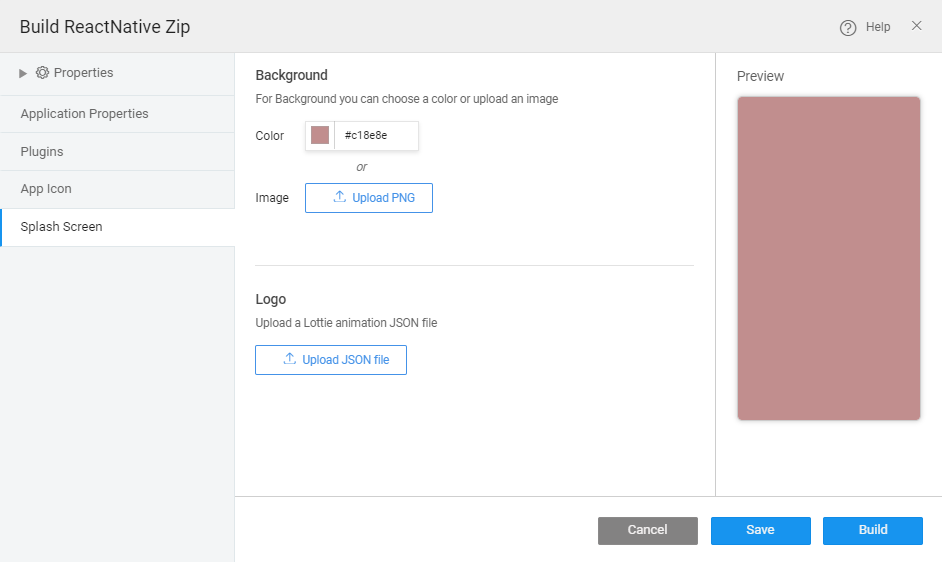This screenshot has height=562, width=942.
Task: Click the upload arrow icon for JSON
Action: [x=289, y=359]
